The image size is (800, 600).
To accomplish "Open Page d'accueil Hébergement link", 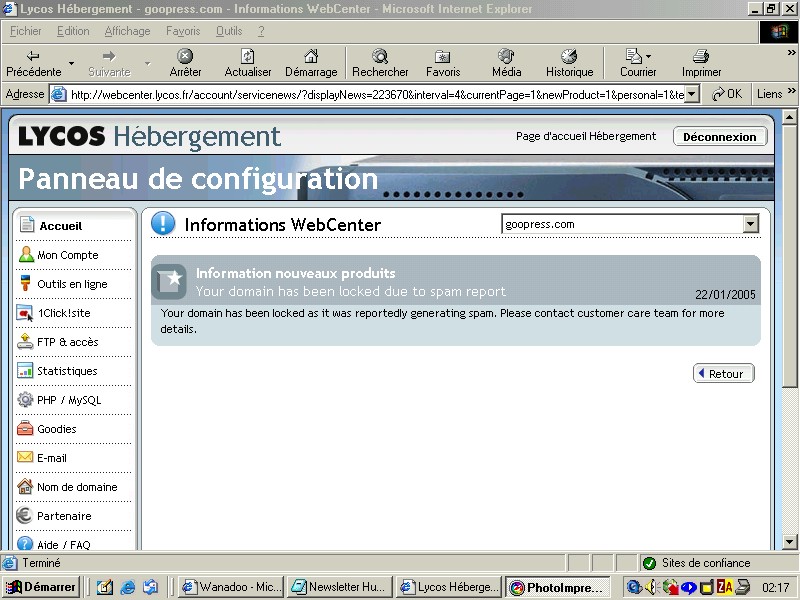I will point(586,136).
